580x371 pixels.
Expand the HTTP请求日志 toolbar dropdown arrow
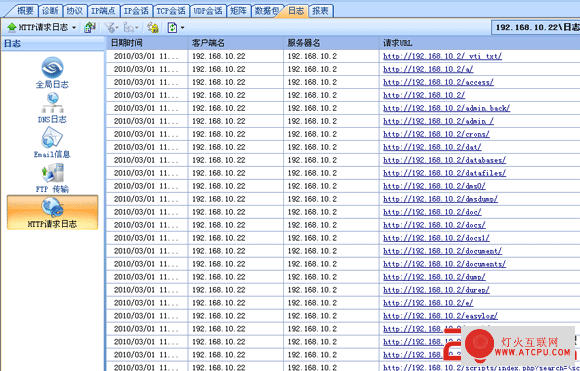[x=74, y=28]
